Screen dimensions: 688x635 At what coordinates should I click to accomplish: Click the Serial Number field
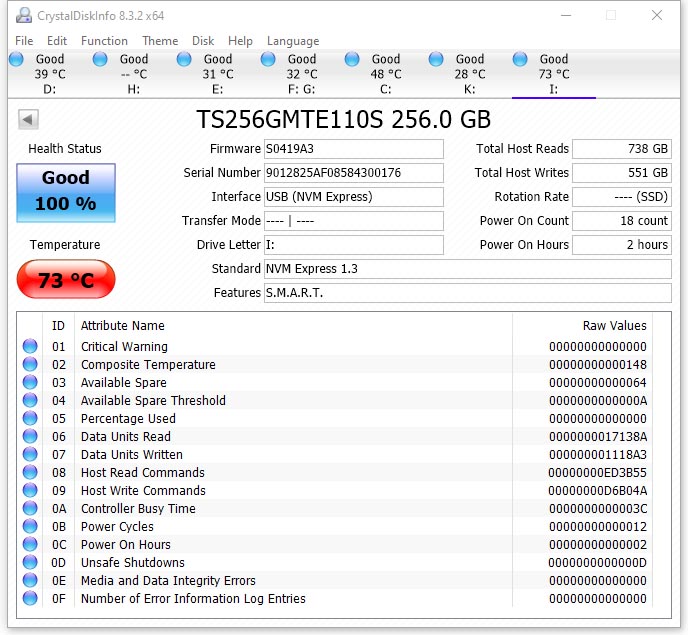[x=354, y=173]
